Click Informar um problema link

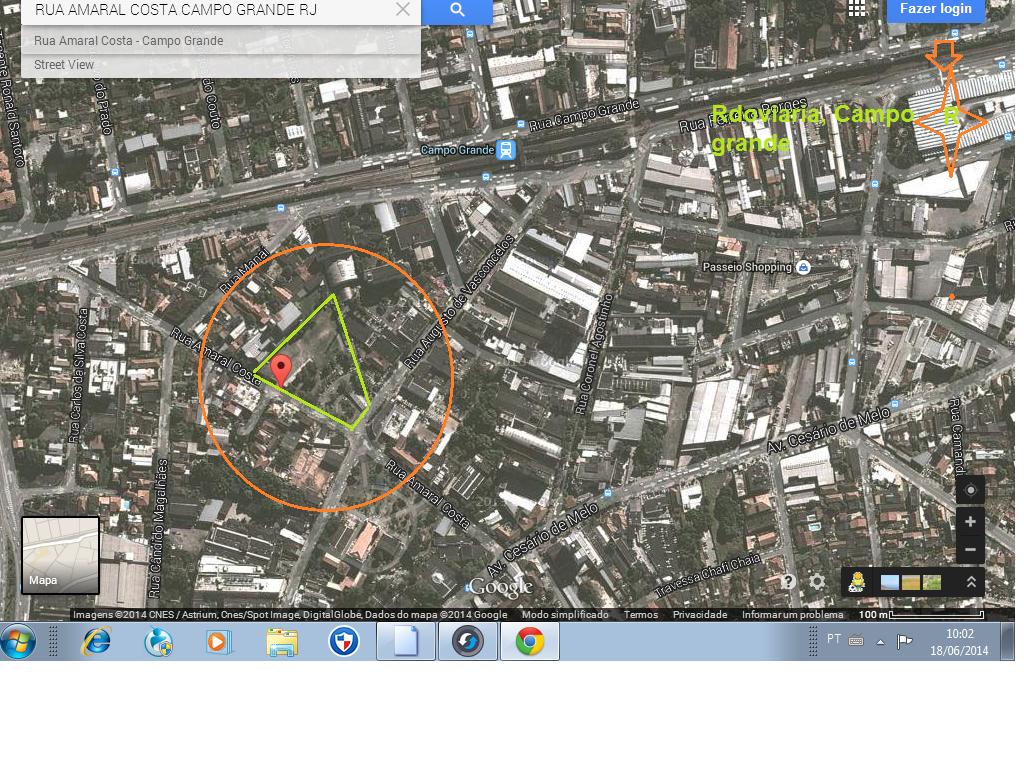pyautogui.click(x=792, y=615)
